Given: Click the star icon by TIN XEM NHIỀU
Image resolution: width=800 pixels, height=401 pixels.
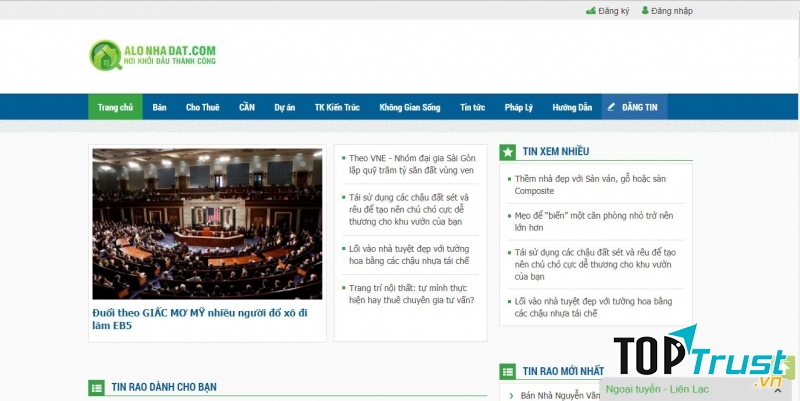Looking at the screenshot, I should point(508,152).
